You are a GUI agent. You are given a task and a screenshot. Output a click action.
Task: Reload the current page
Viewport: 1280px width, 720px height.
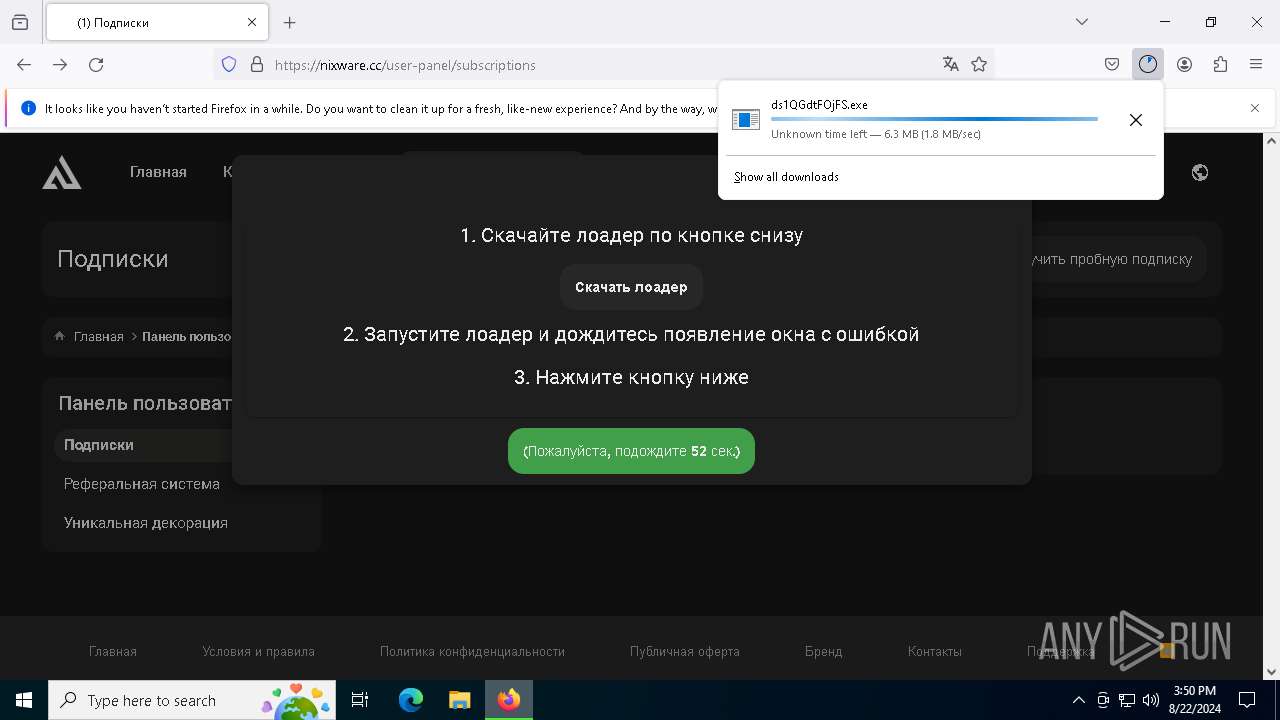[96, 65]
